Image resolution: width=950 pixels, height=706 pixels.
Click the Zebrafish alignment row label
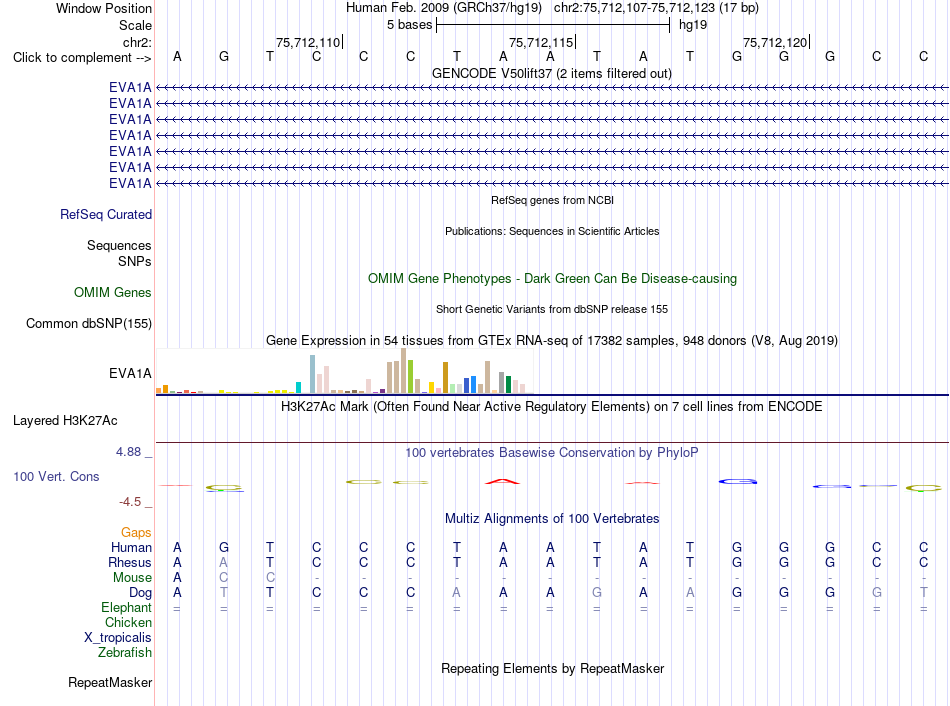(125, 653)
